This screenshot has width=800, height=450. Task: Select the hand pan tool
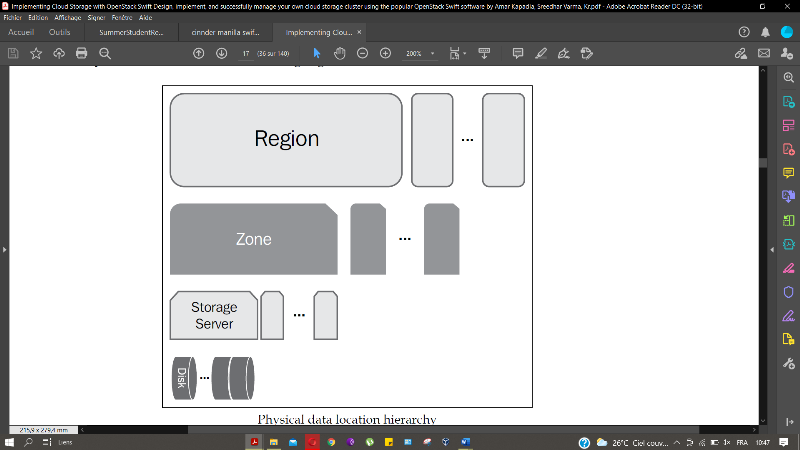pos(339,53)
